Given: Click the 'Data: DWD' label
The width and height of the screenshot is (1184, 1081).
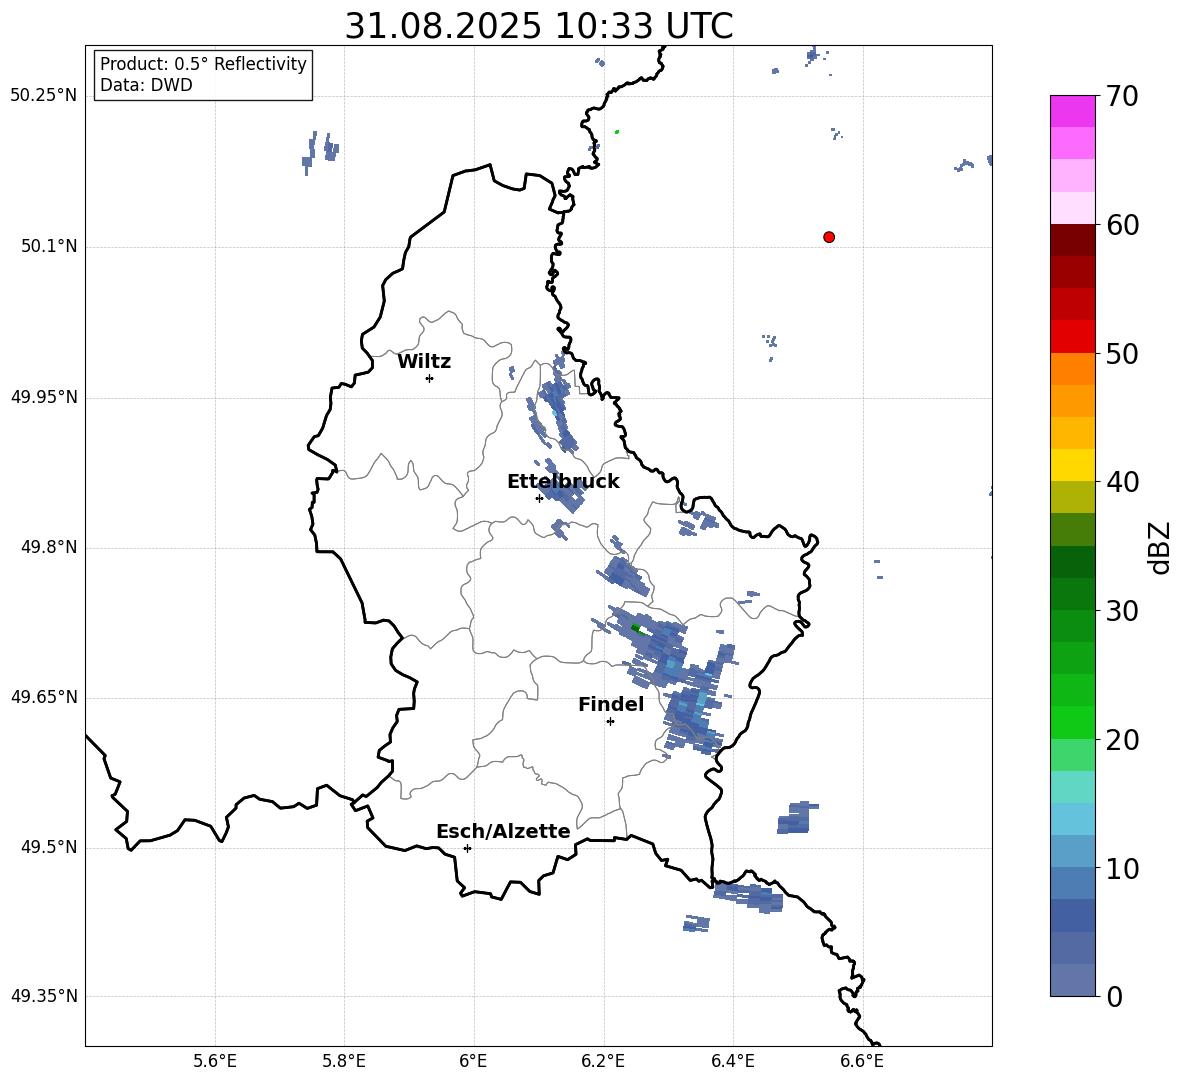Looking at the screenshot, I should (x=146, y=85).
